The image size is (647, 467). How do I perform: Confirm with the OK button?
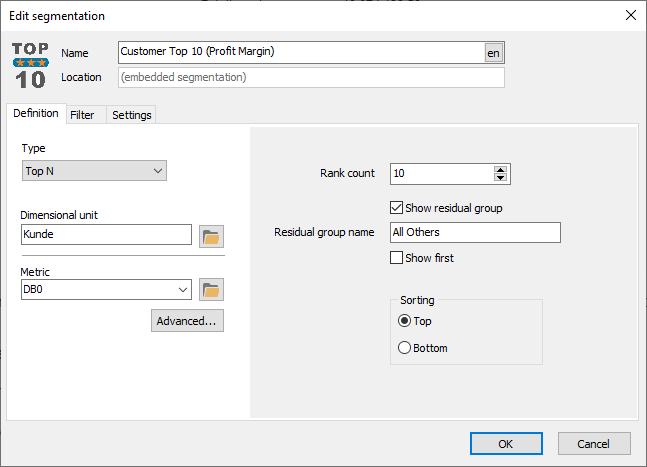pyautogui.click(x=506, y=444)
